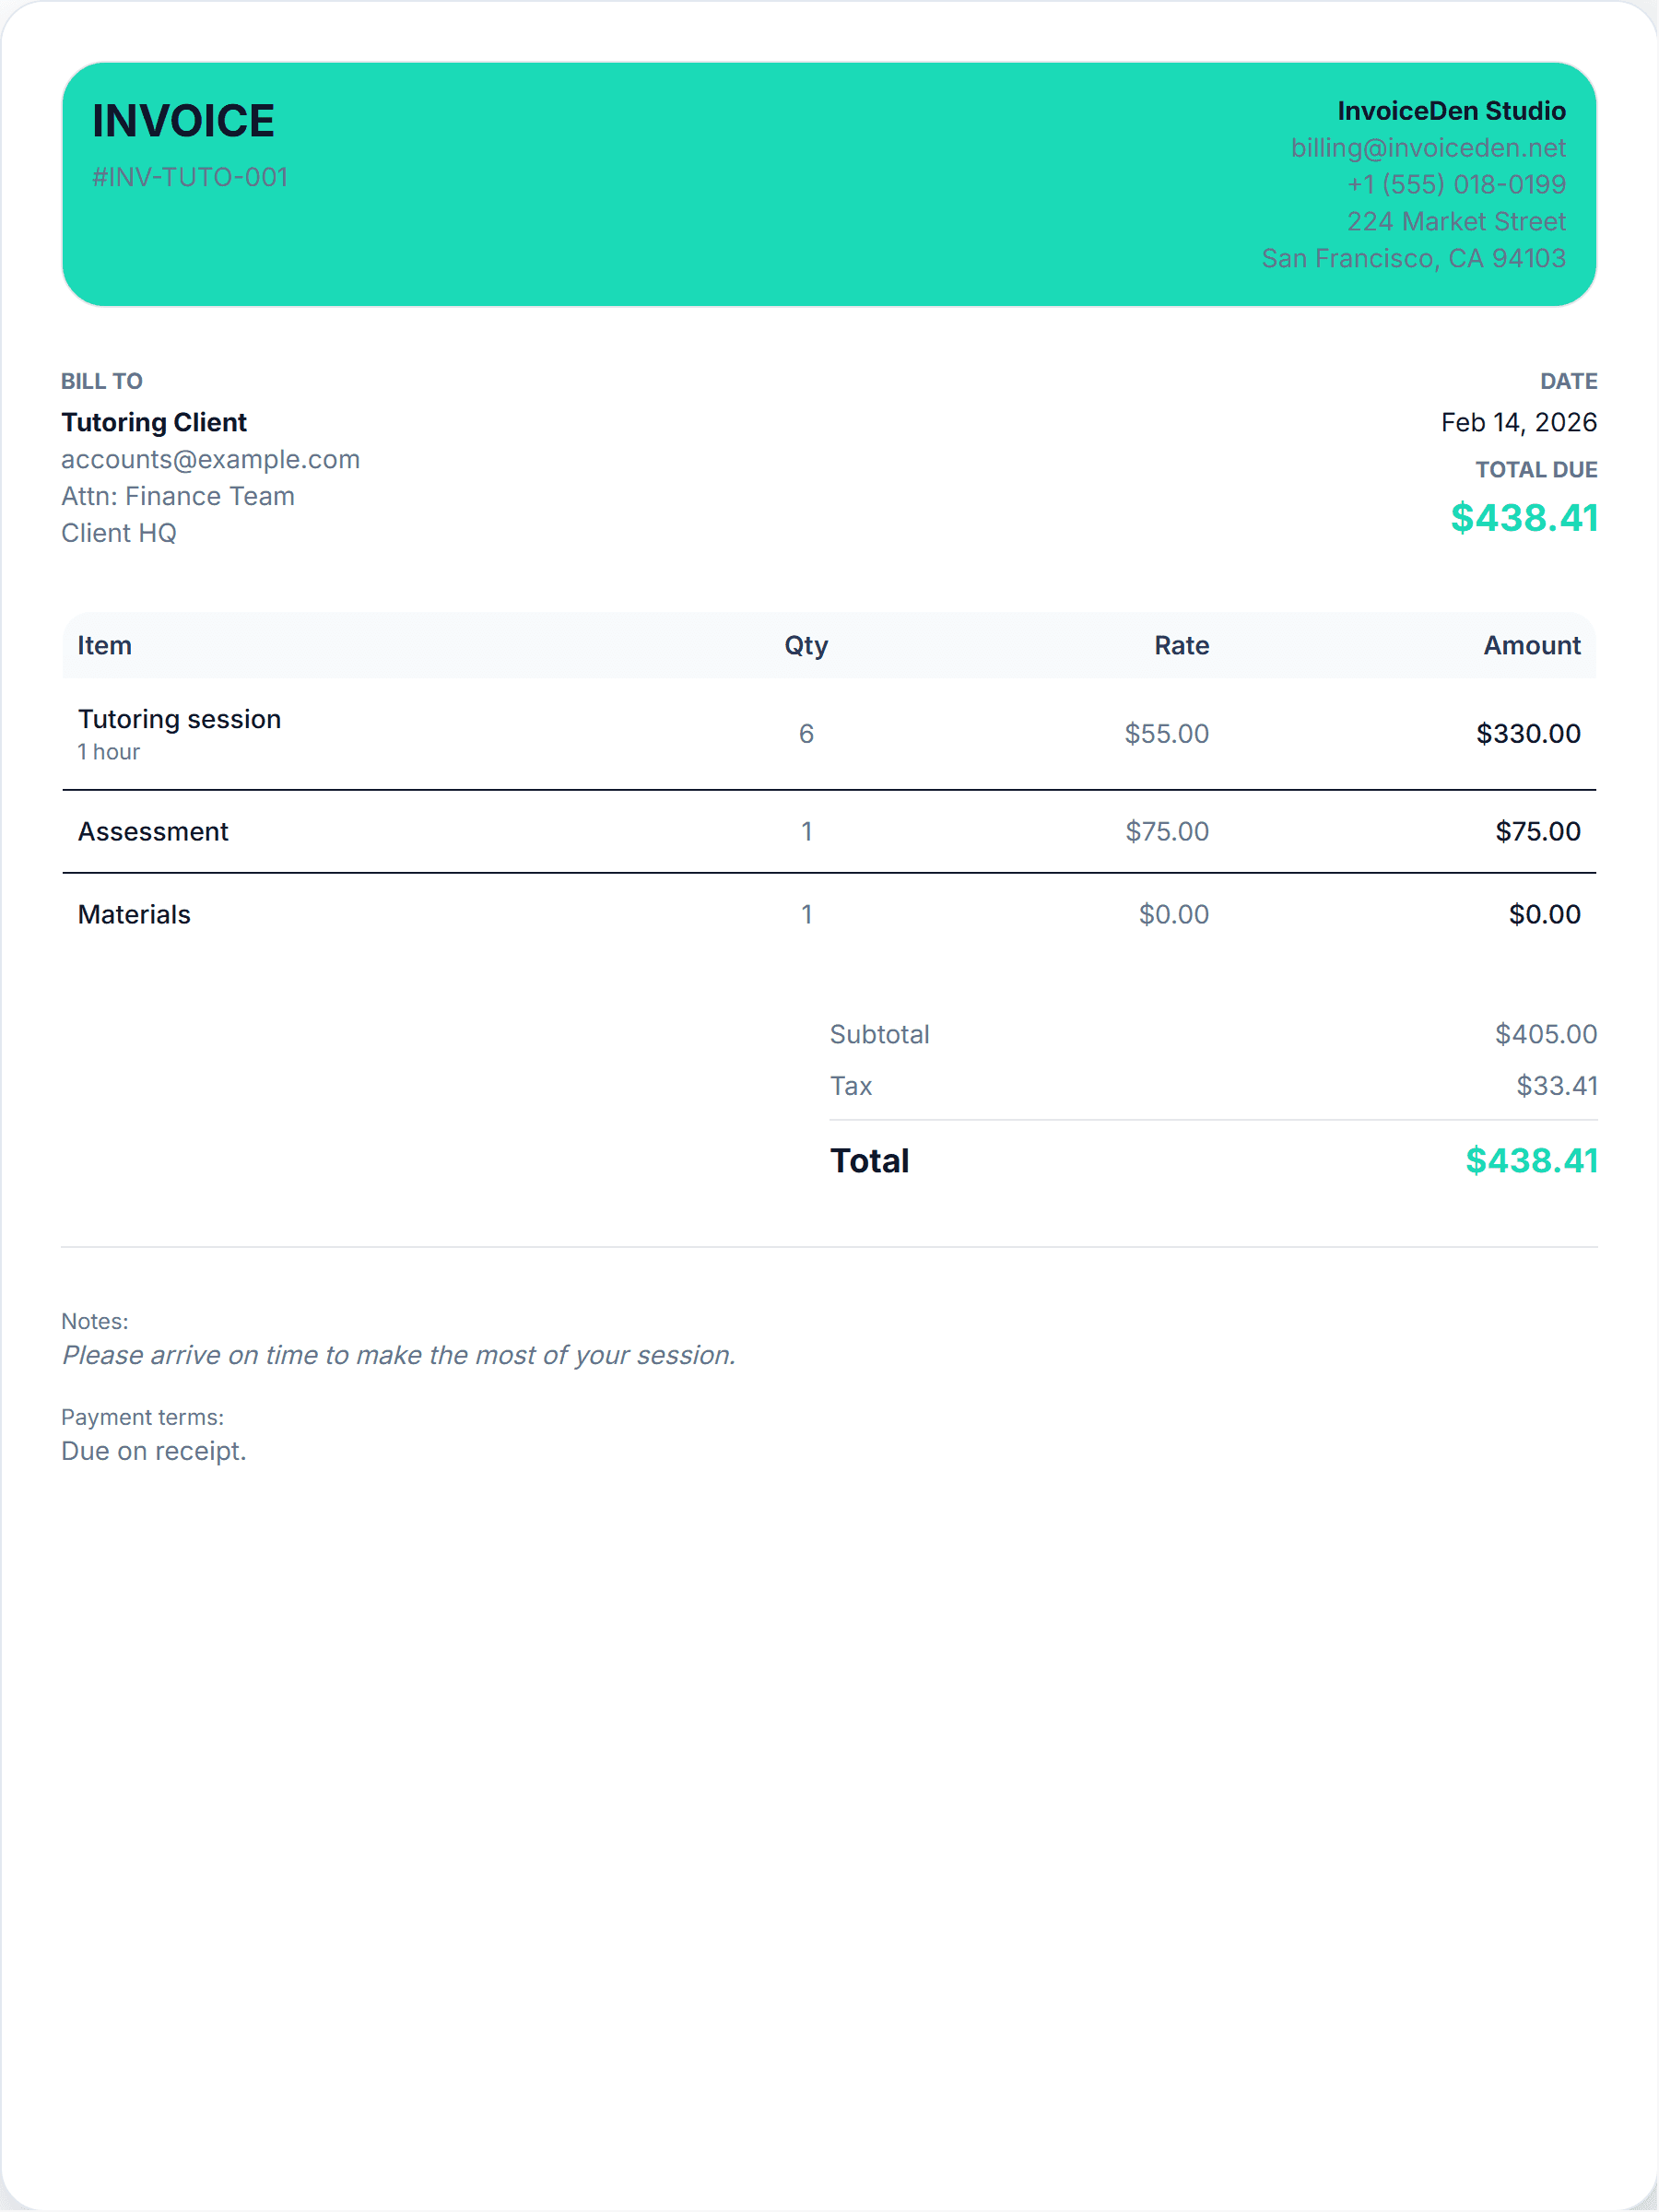This screenshot has width=1659, height=2212.
Task: Click the INVOICE heading
Action: (x=183, y=121)
